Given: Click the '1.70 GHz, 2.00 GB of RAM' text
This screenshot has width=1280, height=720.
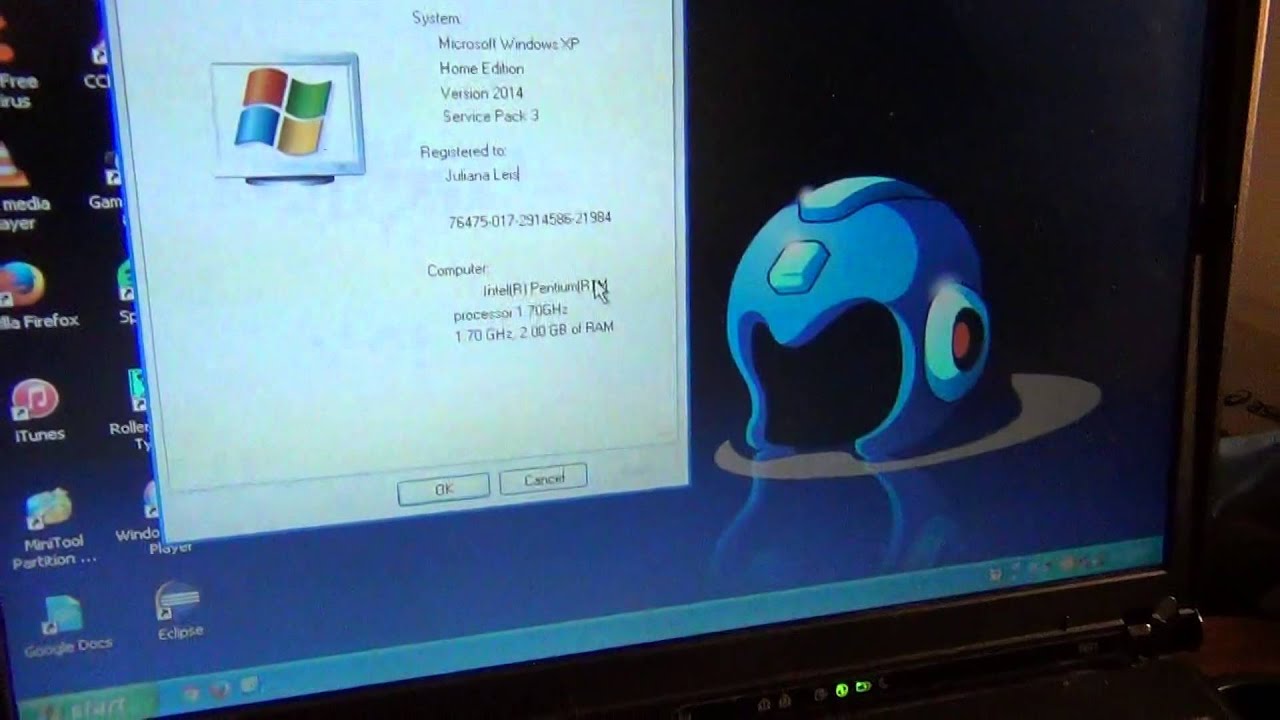Looking at the screenshot, I should point(534,332).
